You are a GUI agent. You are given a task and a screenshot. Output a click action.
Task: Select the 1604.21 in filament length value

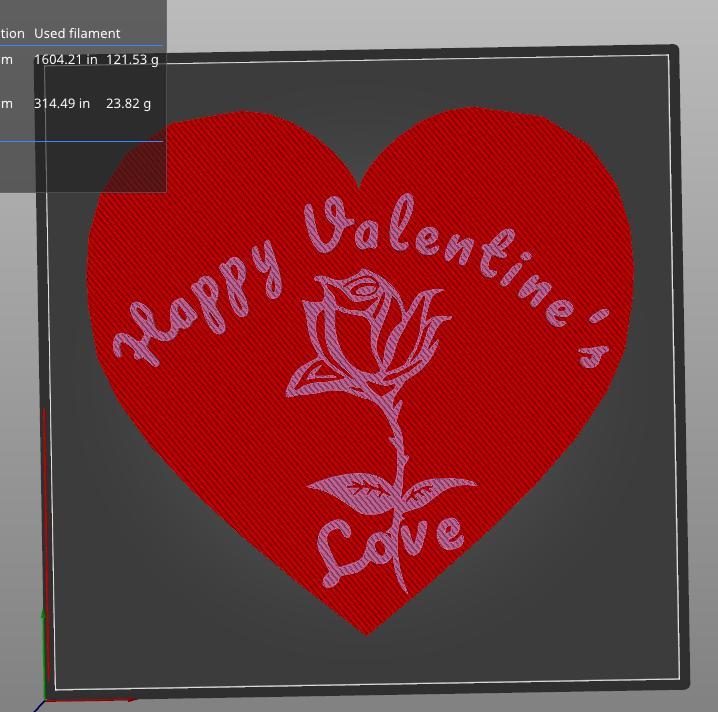65,60
